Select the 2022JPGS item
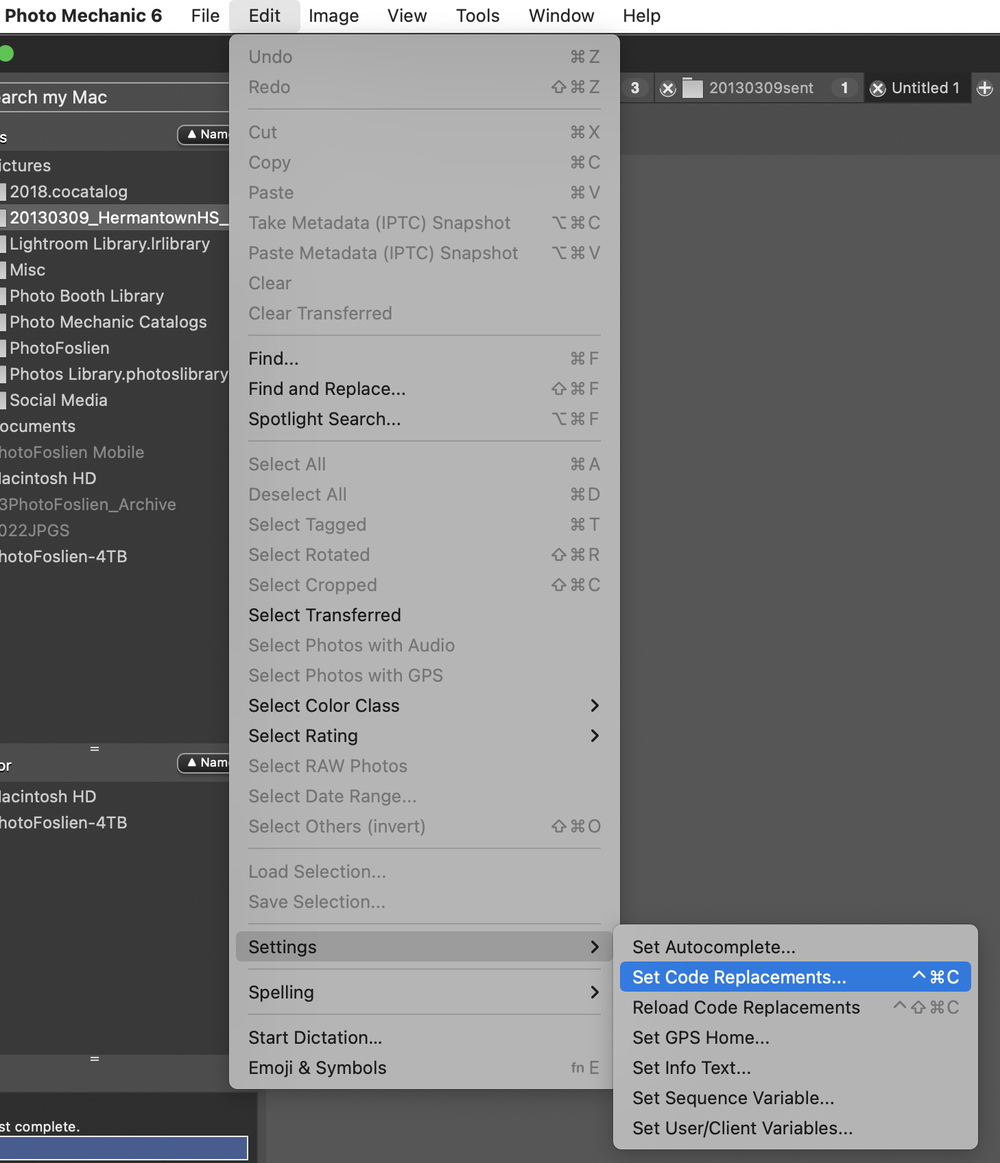 click(x=114, y=530)
